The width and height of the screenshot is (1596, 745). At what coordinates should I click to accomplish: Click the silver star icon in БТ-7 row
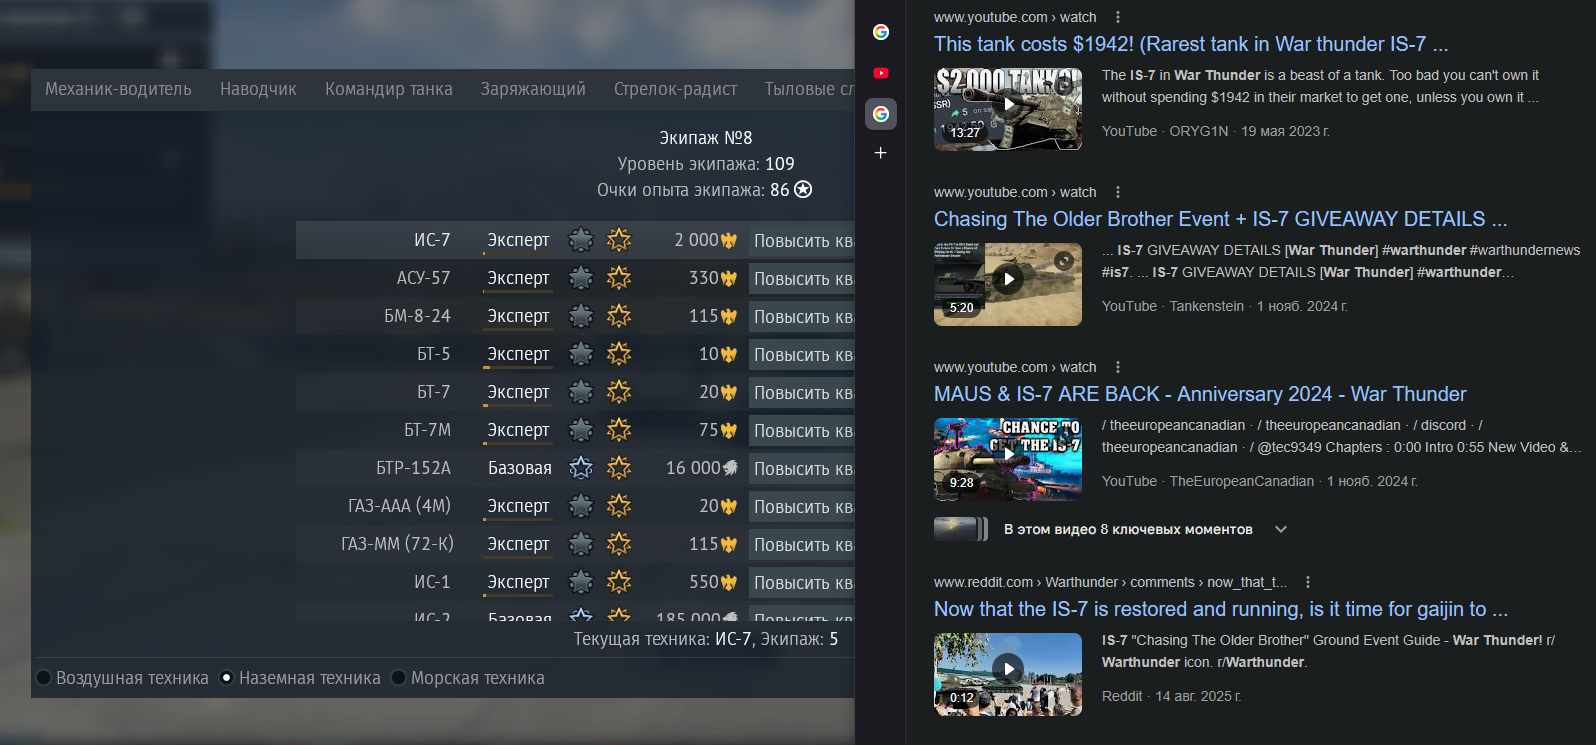[x=581, y=392]
